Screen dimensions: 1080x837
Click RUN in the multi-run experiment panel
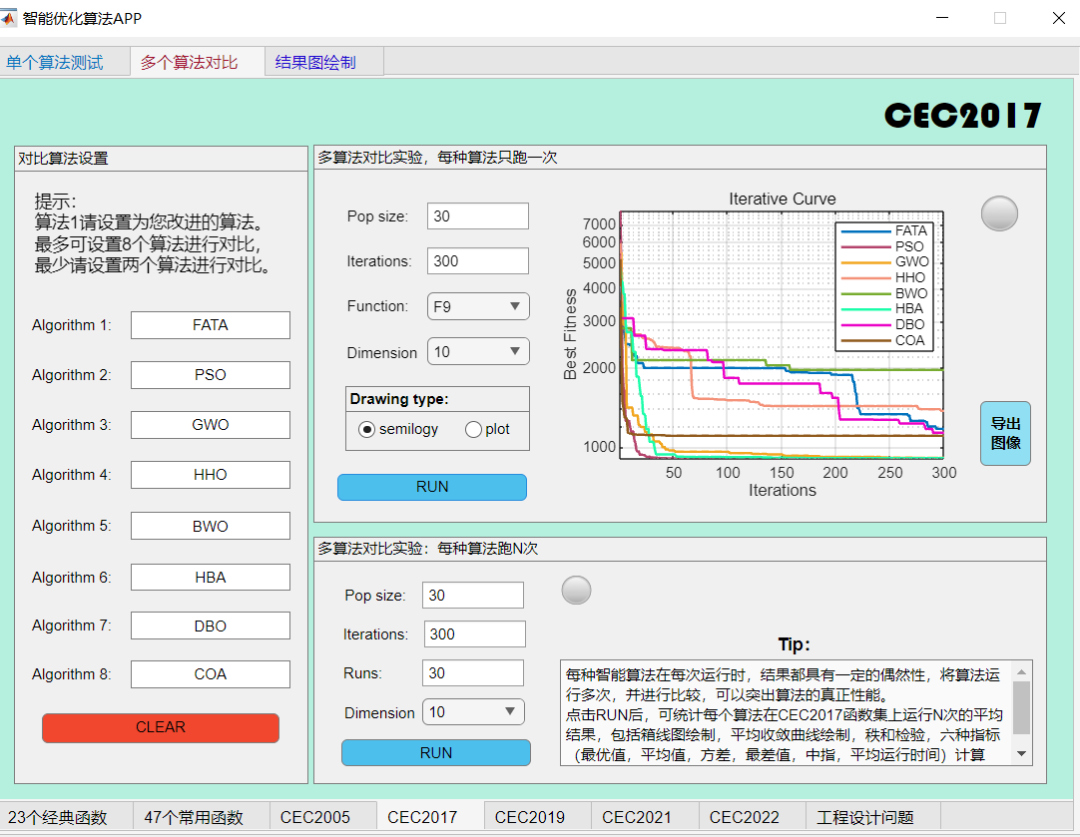point(435,752)
